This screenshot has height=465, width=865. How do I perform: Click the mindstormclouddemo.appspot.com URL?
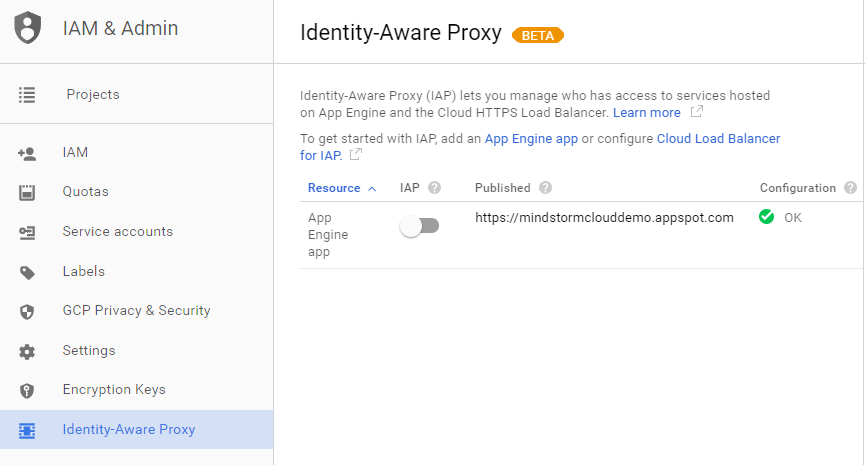(x=604, y=218)
